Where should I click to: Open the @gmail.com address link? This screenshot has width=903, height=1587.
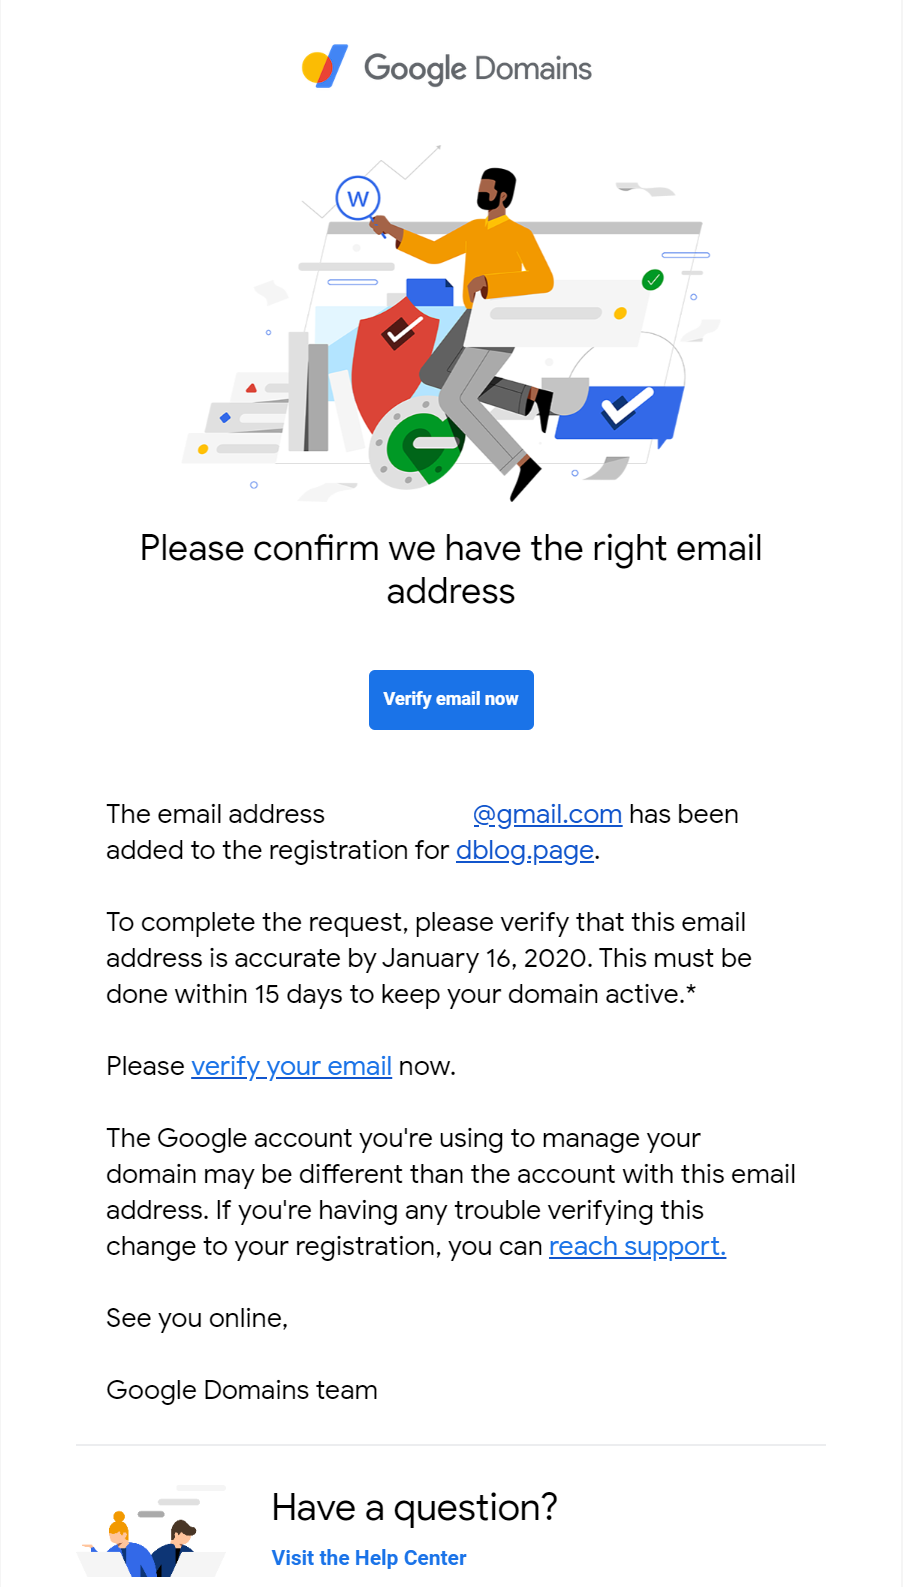click(547, 814)
